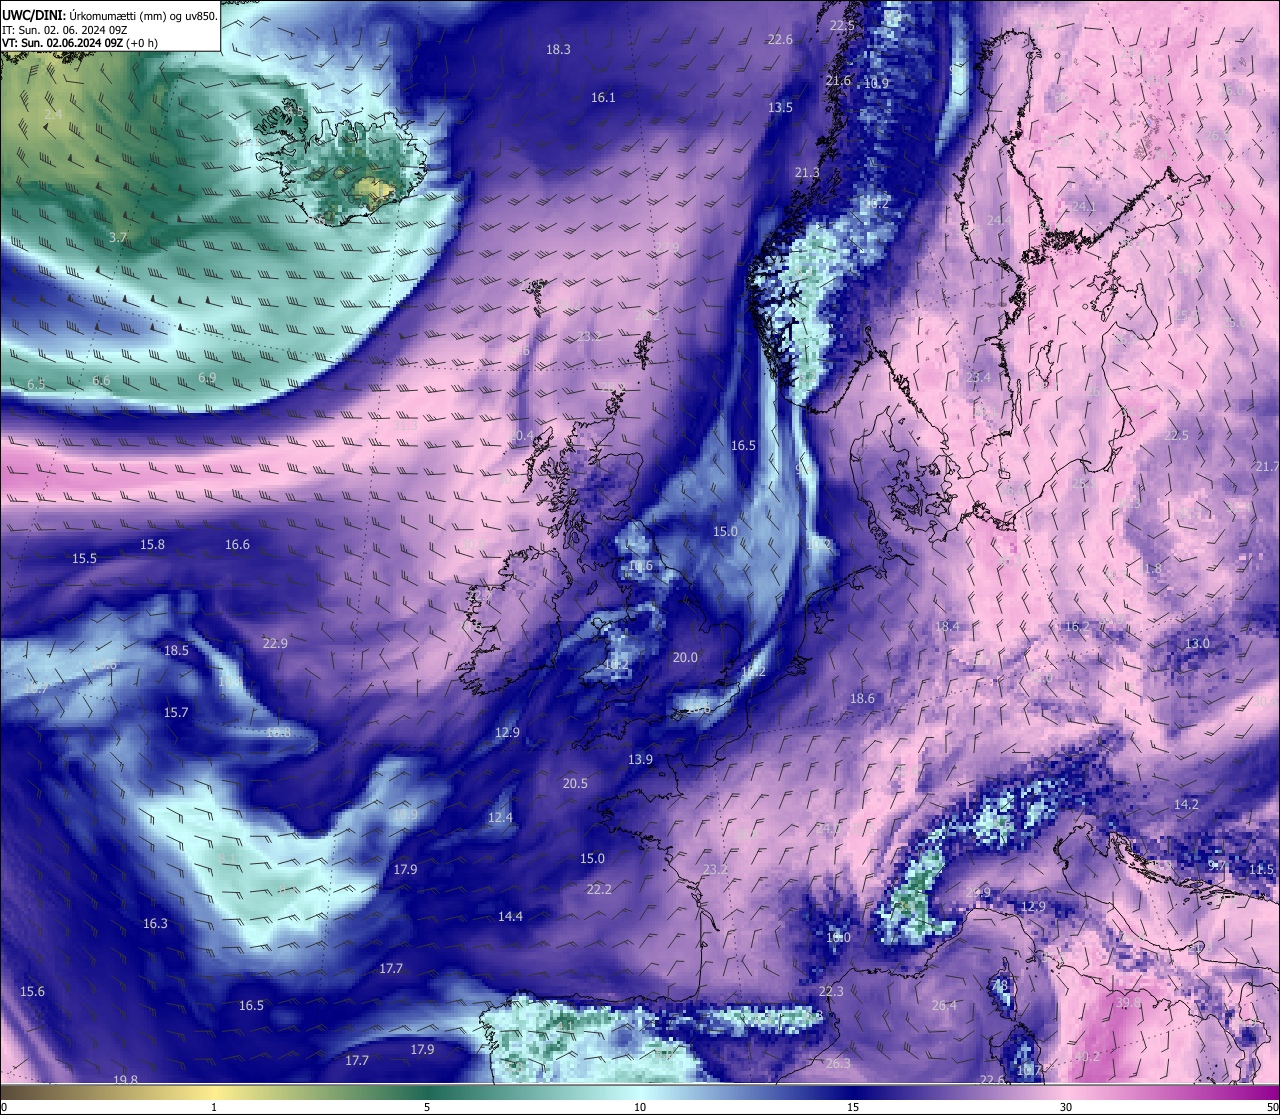Click the 12.4 map value
Viewport: 1280px width, 1115px height.
[x=500, y=817]
